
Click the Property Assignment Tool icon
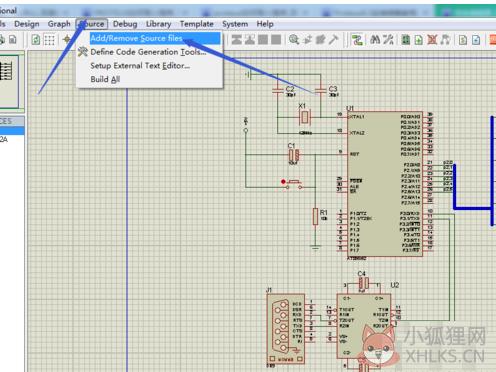[388, 40]
